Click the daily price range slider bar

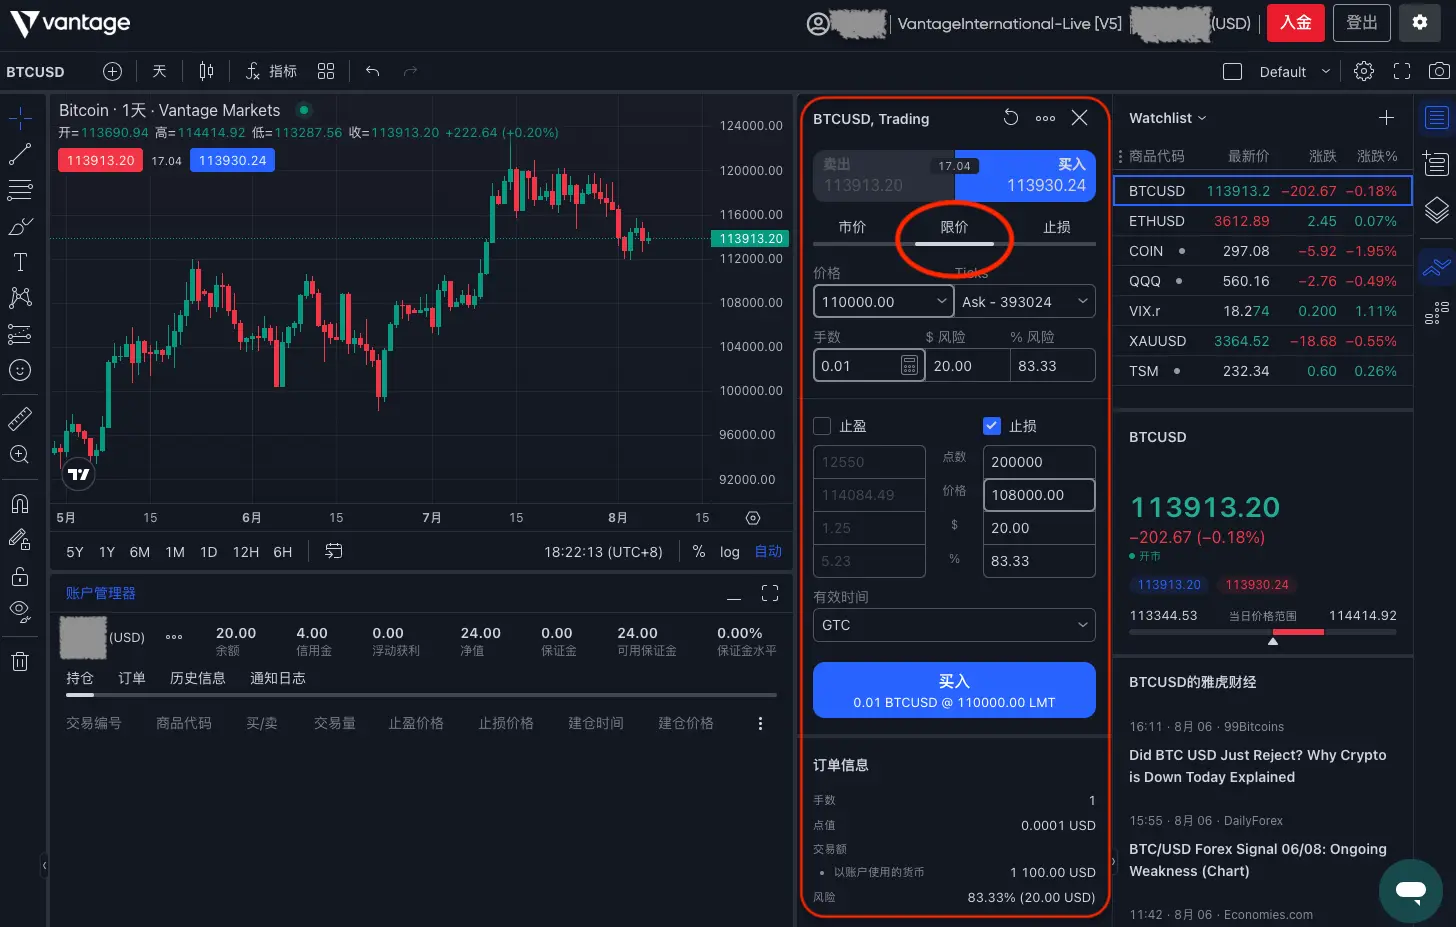pos(1262,632)
